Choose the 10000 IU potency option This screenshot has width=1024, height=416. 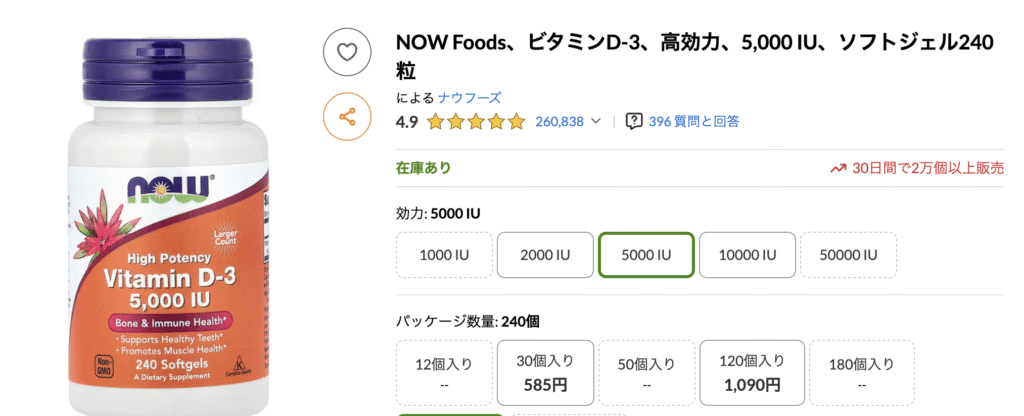[746, 255]
